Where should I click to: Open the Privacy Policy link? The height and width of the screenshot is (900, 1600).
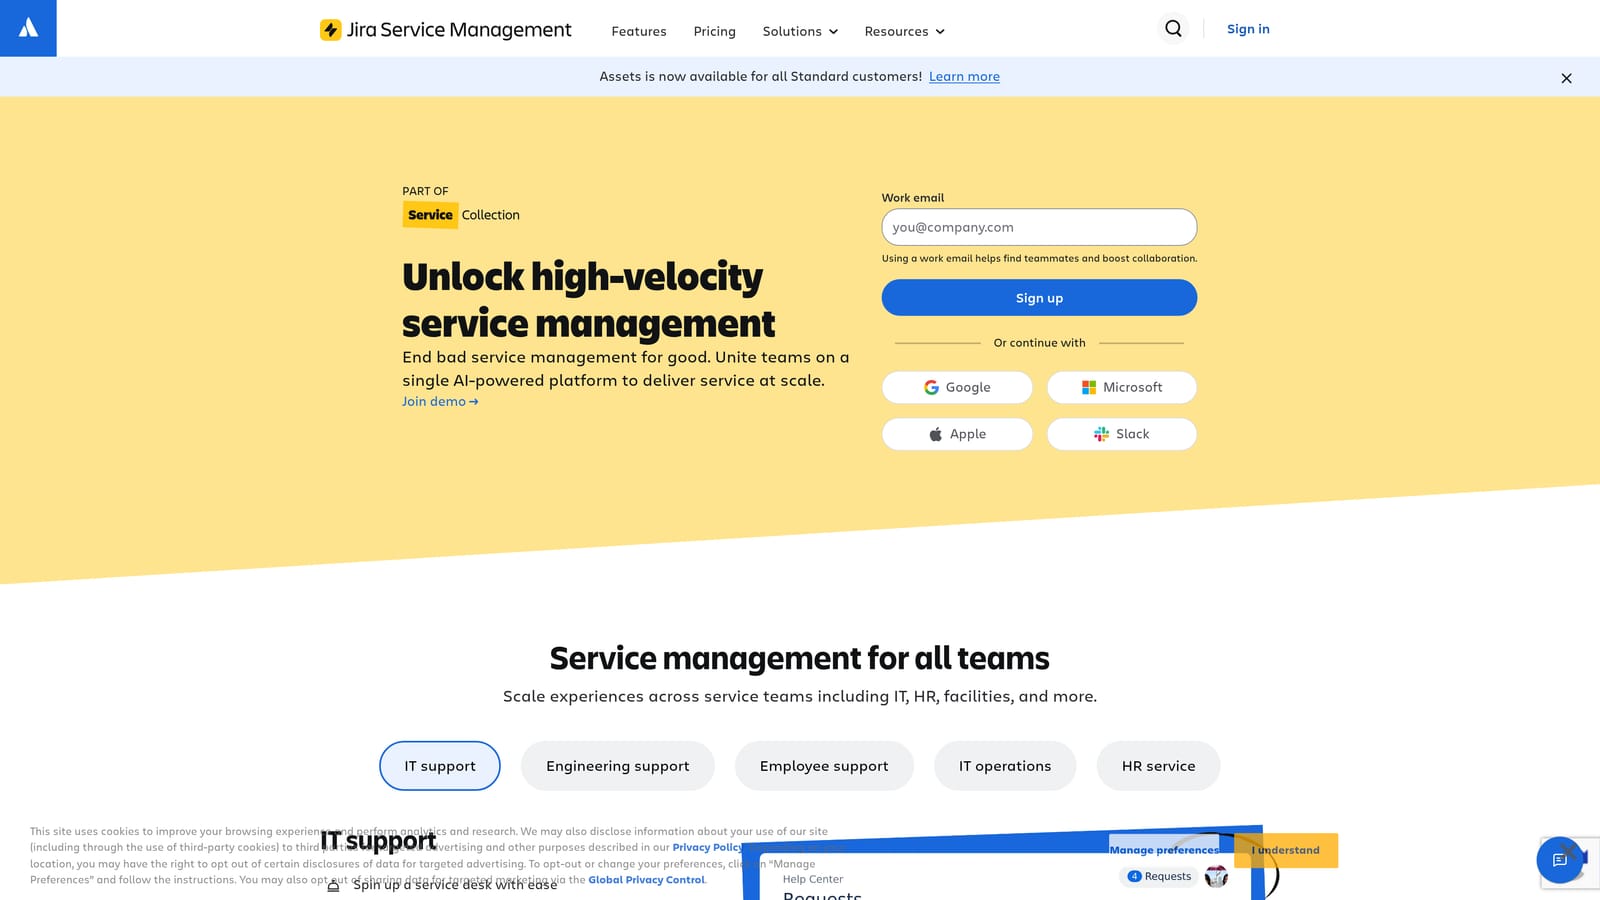point(708,847)
